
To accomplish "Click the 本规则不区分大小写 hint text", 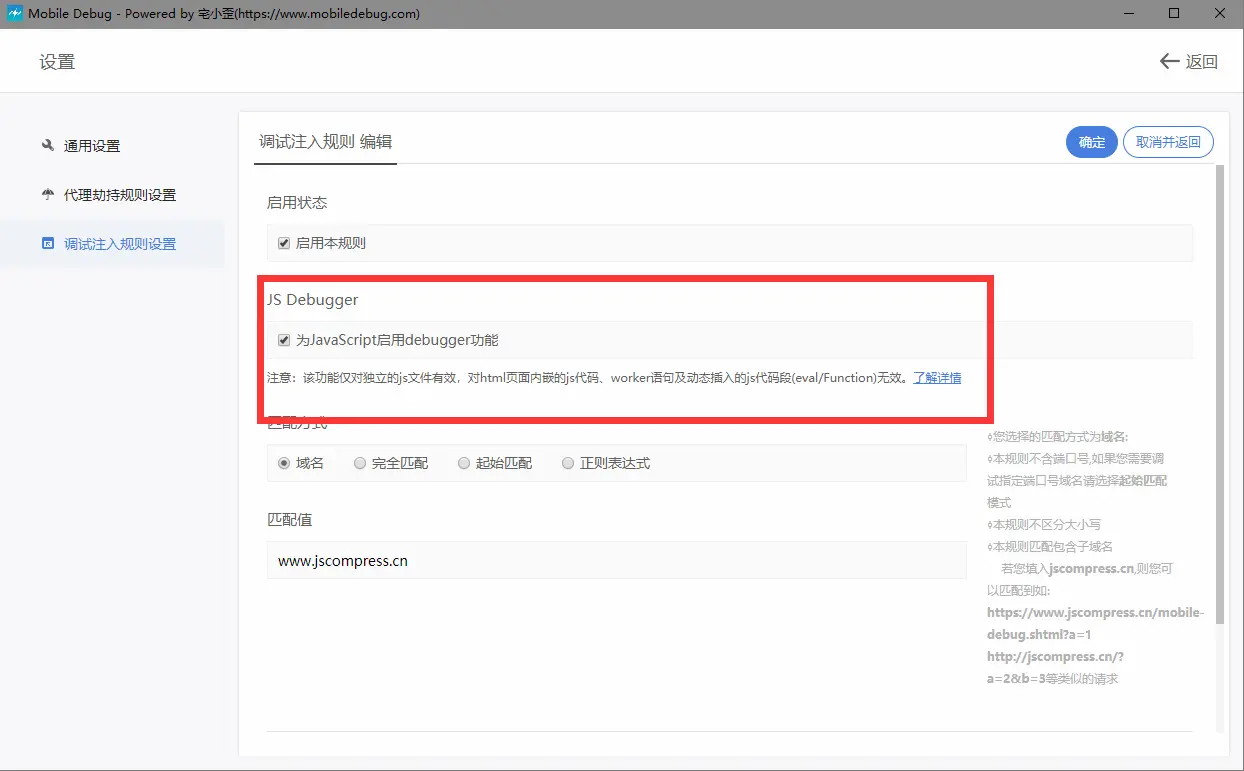I will 1044,524.
